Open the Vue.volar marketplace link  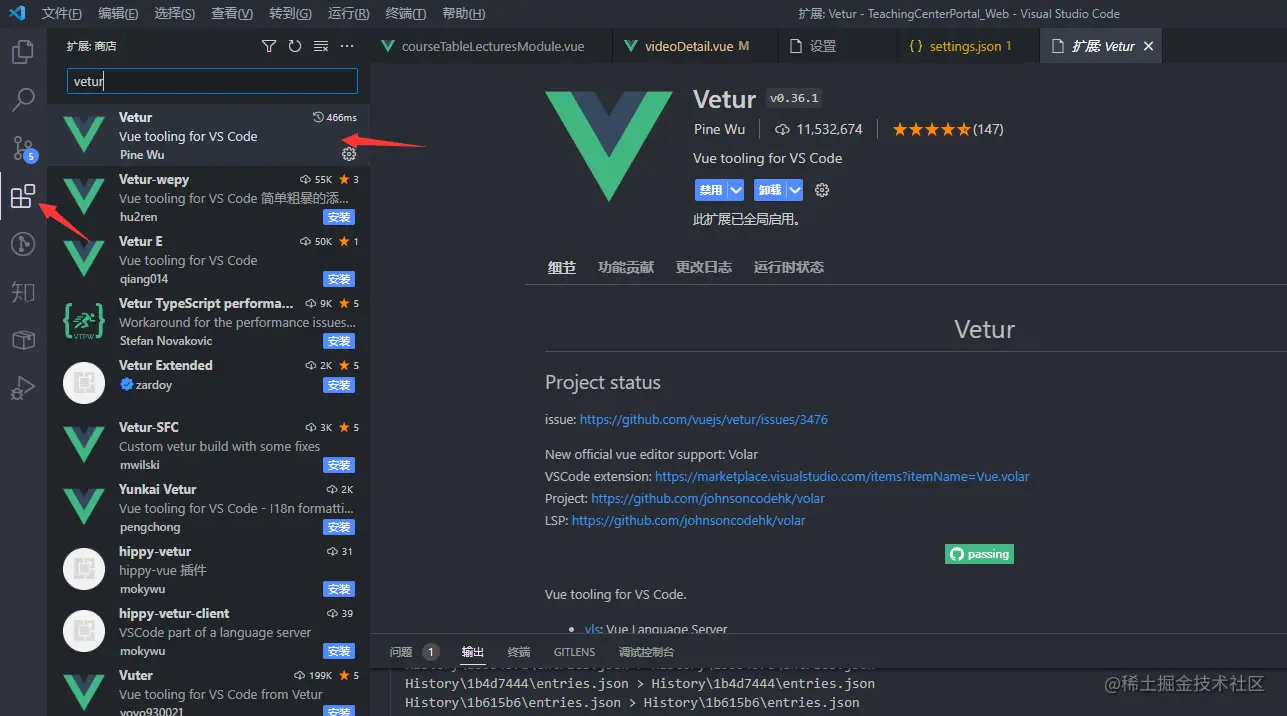[x=842, y=477]
